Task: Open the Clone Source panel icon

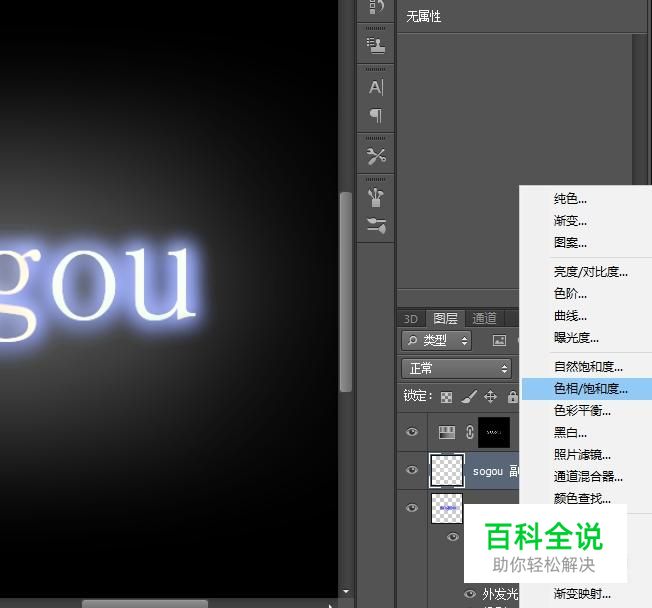Action: point(375,45)
